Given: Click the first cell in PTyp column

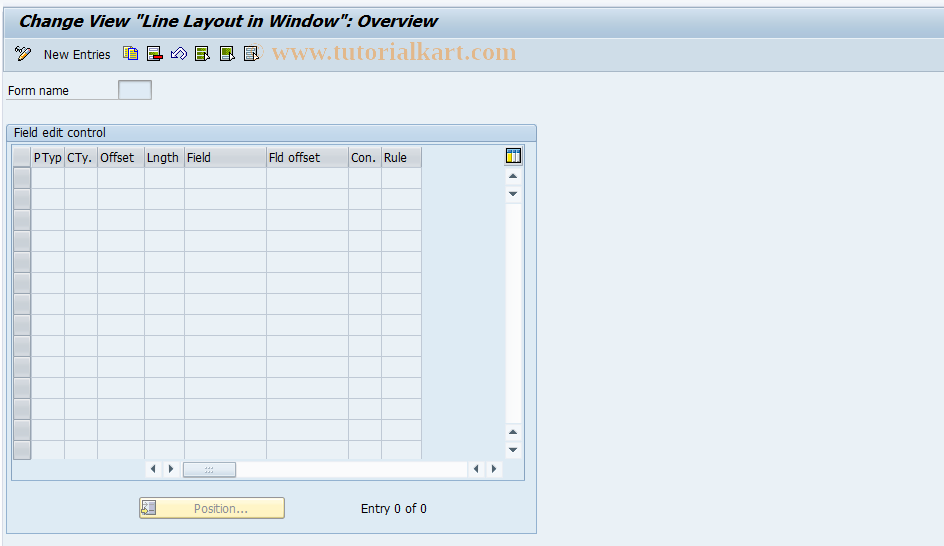Looking at the screenshot, I should click(48, 178).
